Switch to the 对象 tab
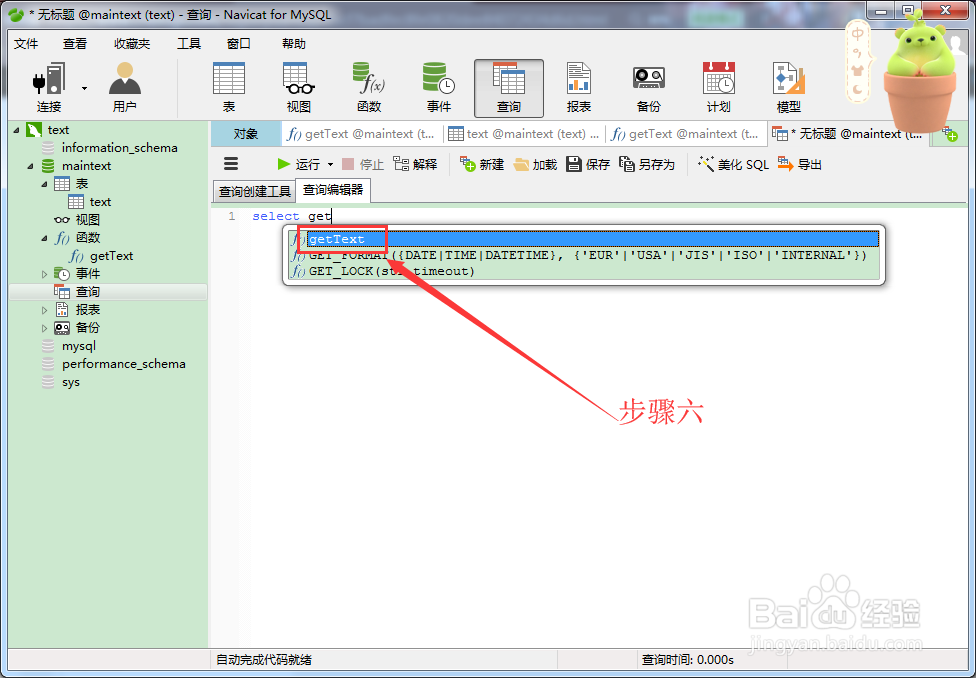This screenshot has width=976, height=678. click(x=246, y=134)
